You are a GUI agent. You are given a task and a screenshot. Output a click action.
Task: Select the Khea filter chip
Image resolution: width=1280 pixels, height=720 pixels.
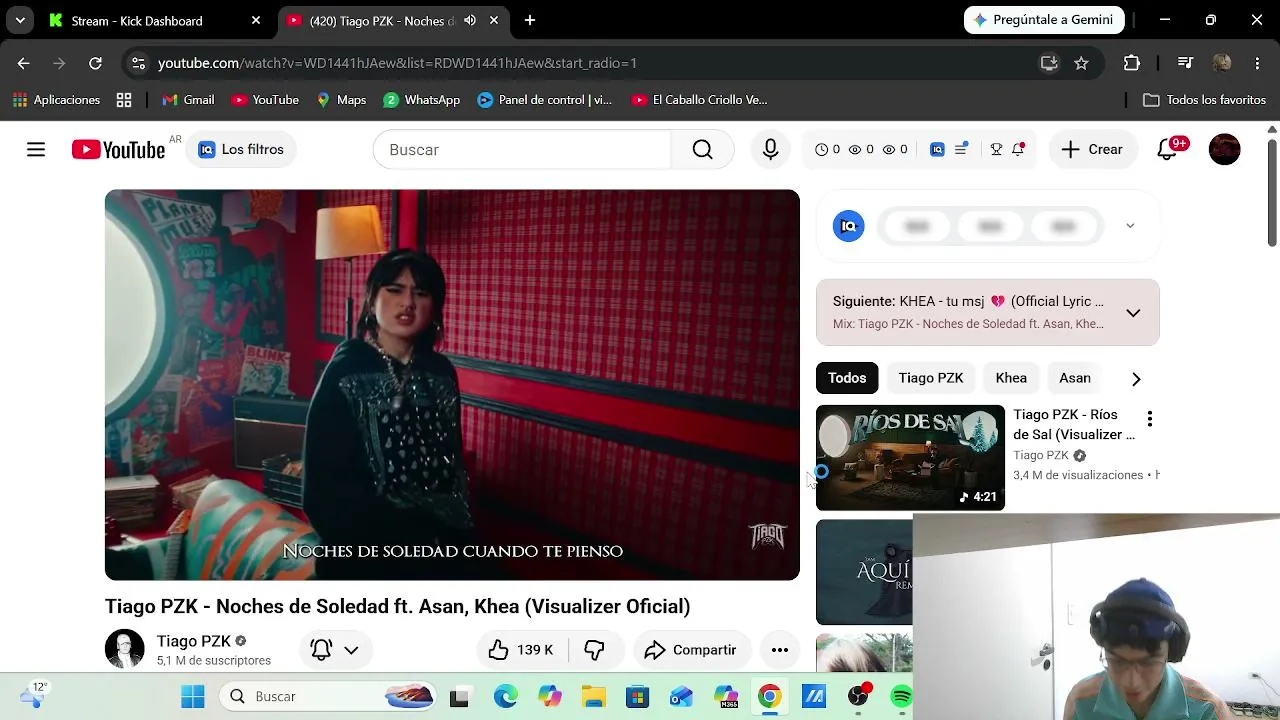1011,378
